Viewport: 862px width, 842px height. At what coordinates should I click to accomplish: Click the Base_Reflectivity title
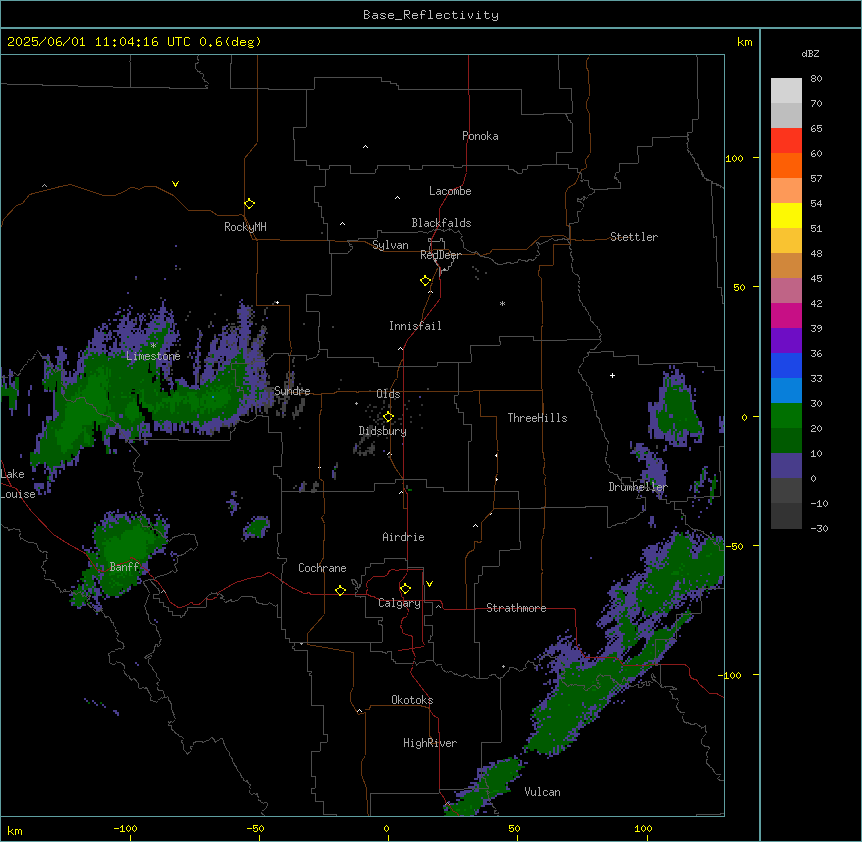pyautogui.click(x=431, y=15)
